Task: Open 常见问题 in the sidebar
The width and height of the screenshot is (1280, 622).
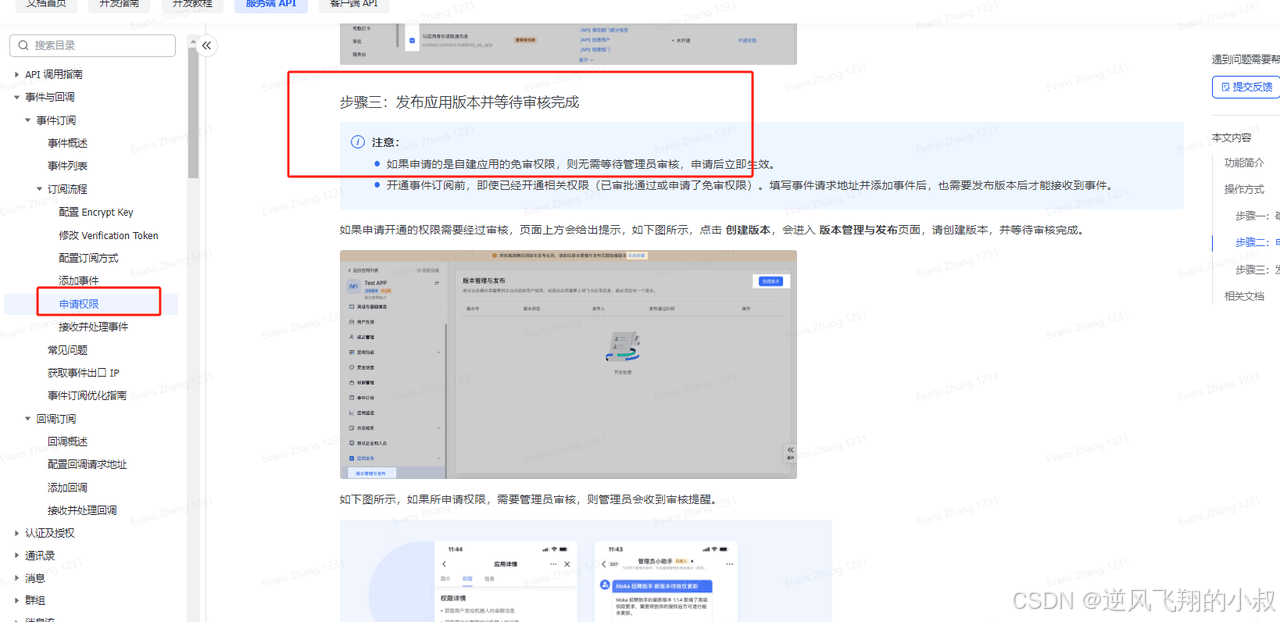Action: pyautogui.click(x=68, y=350)
